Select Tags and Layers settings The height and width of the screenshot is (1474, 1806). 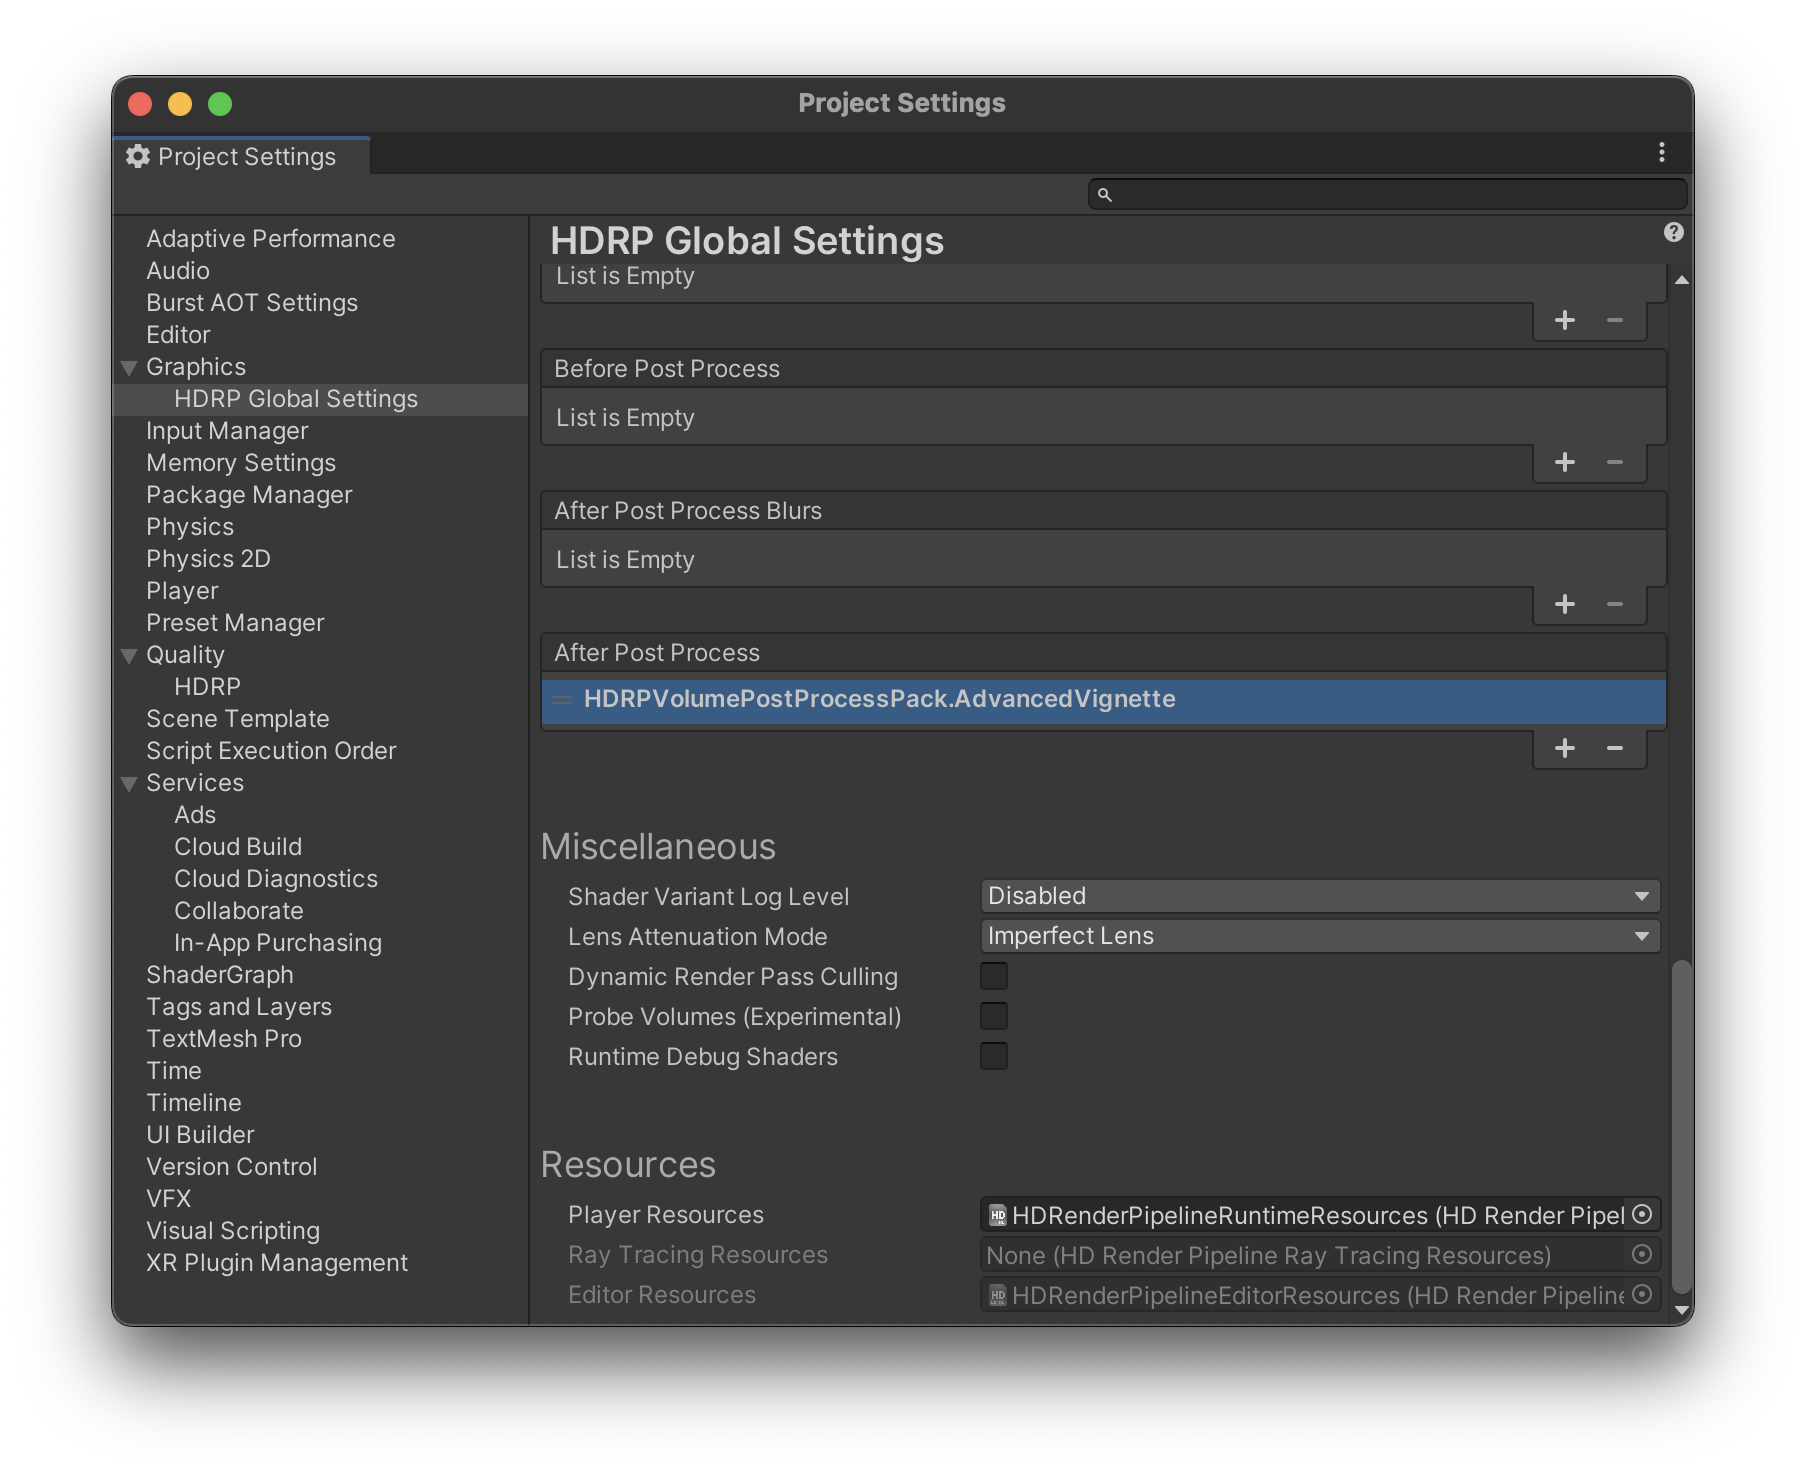tap(239, 1007)
